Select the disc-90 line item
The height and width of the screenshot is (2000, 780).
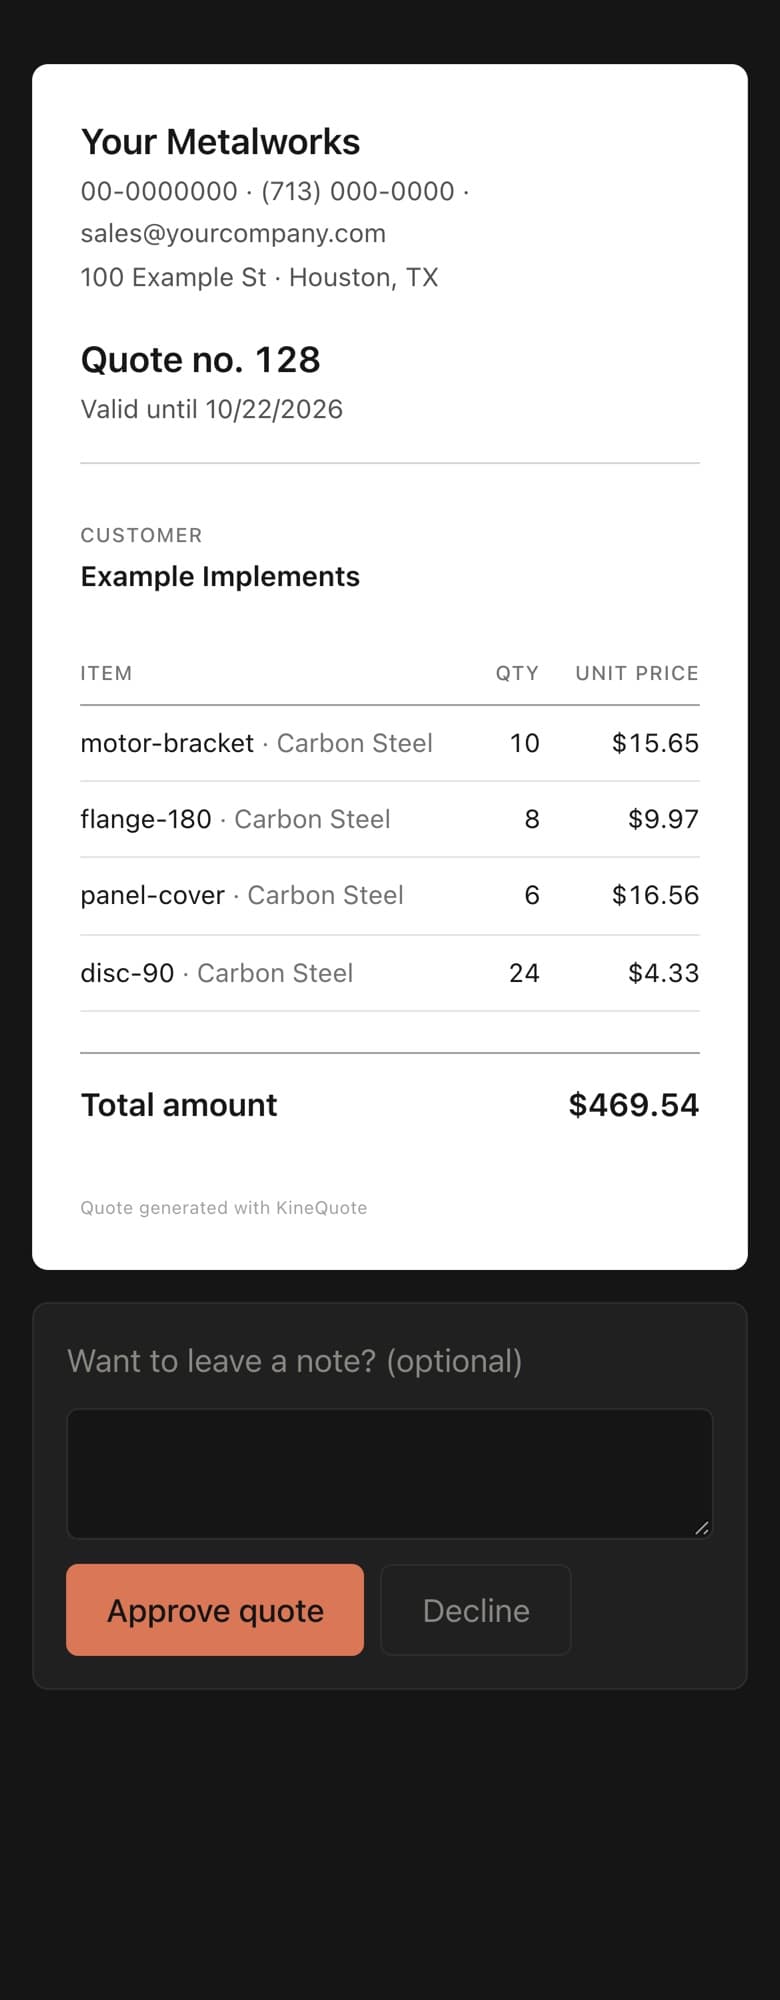390,973
